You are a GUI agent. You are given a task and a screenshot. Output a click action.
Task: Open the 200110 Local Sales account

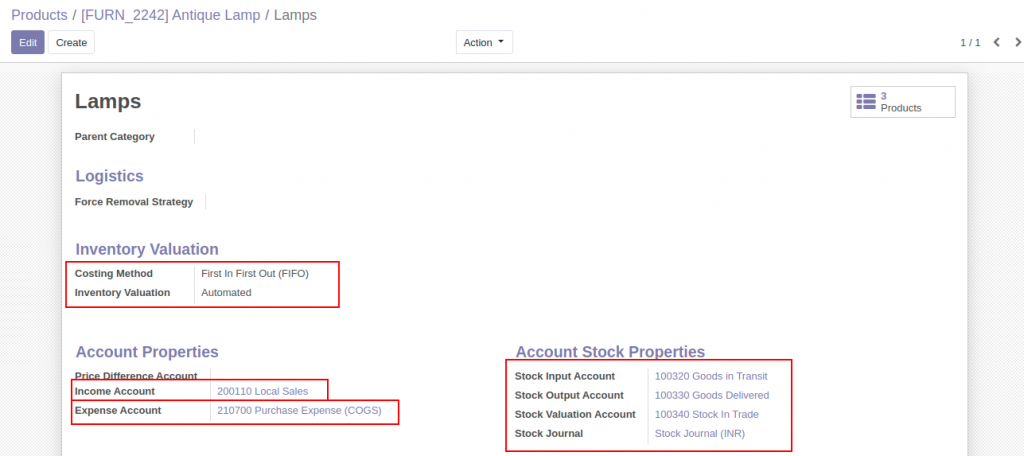click(263, 391)
